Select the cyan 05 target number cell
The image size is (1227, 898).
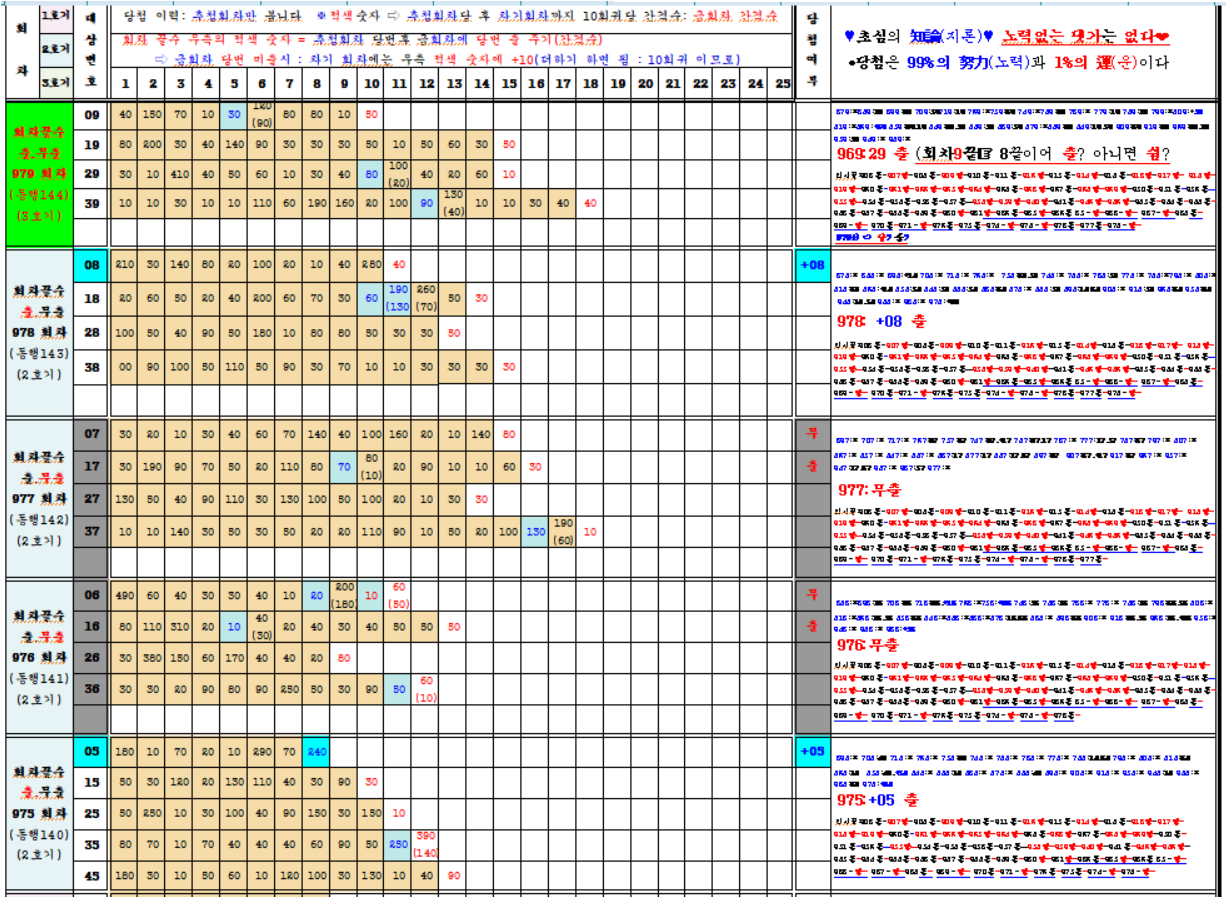click(91, 750)
